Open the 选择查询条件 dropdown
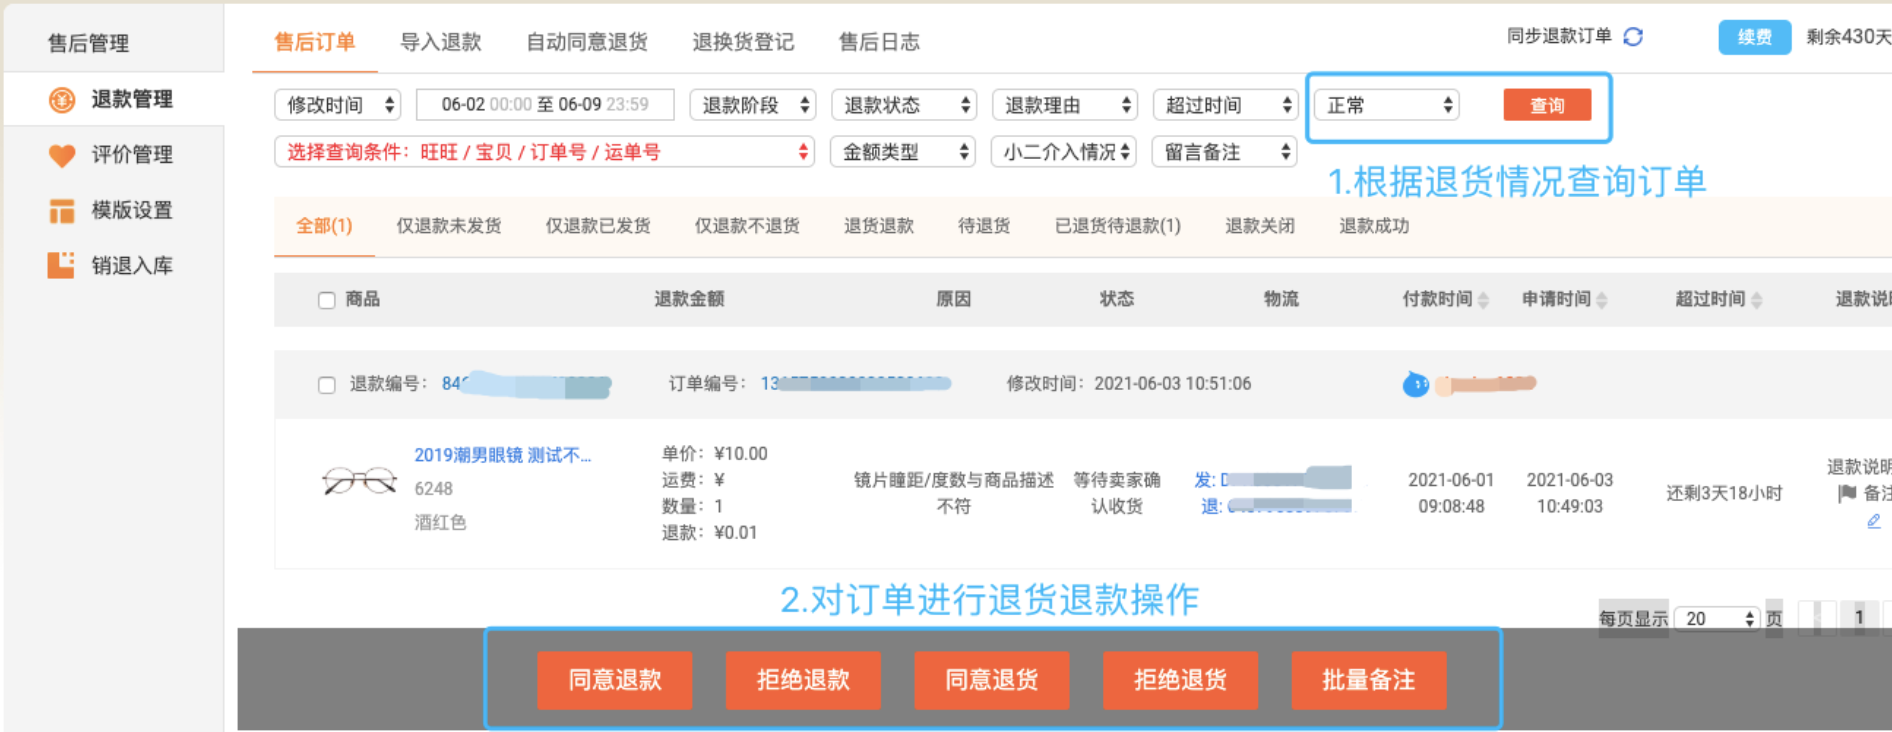Viewport: 1892px width, 732px height. [543, 152]
